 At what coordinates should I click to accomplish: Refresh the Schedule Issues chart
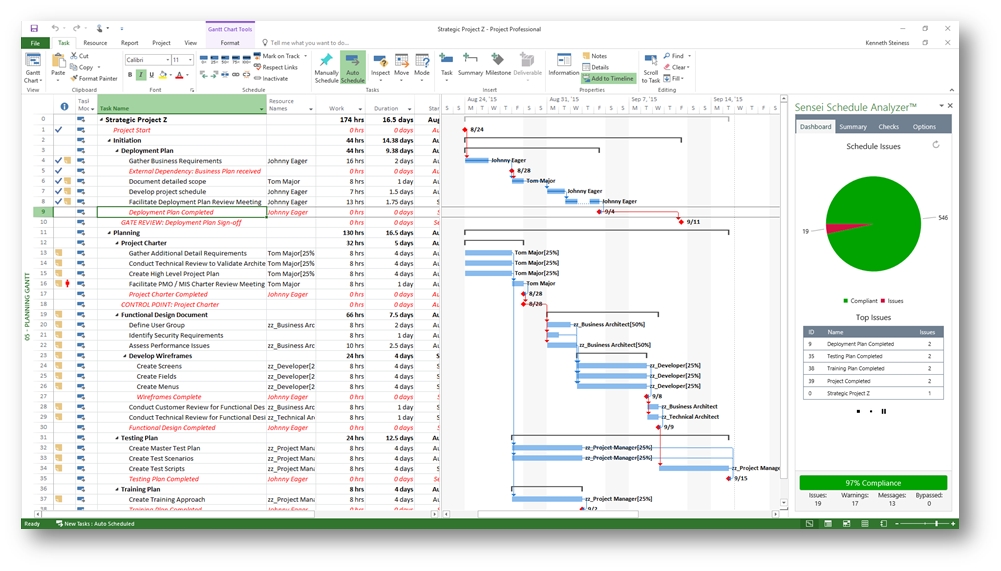(936, 145)
